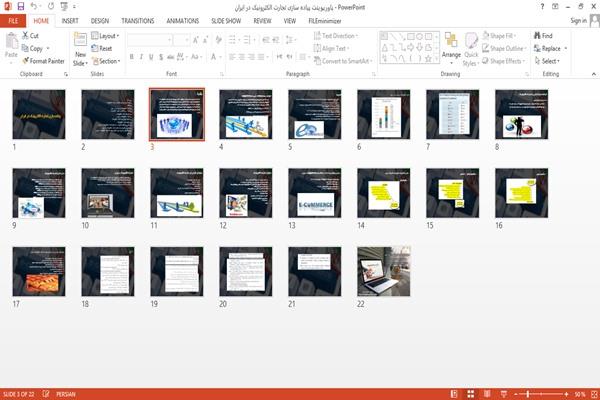
Task: Click Slide Sorter view icon in status bar
Action: point(471,394)
